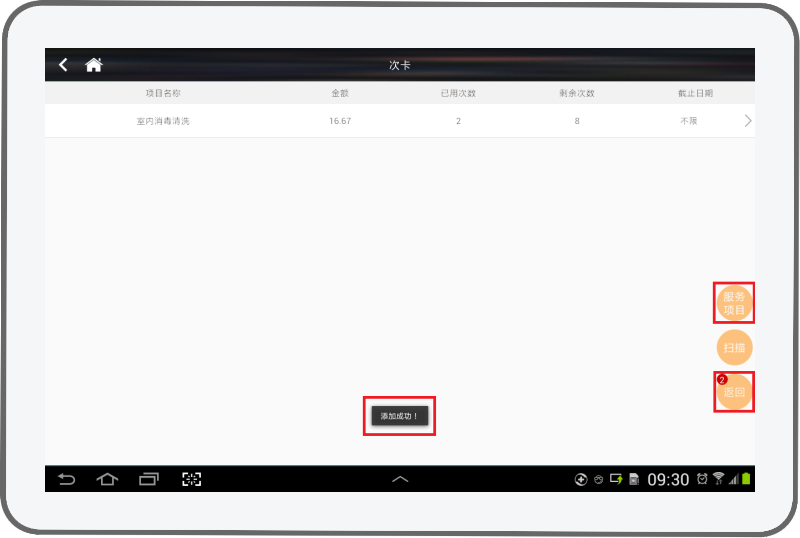The image size is (800, 538).
Task: Tap the battery icon in status bar
Action: tap(746, 479)
